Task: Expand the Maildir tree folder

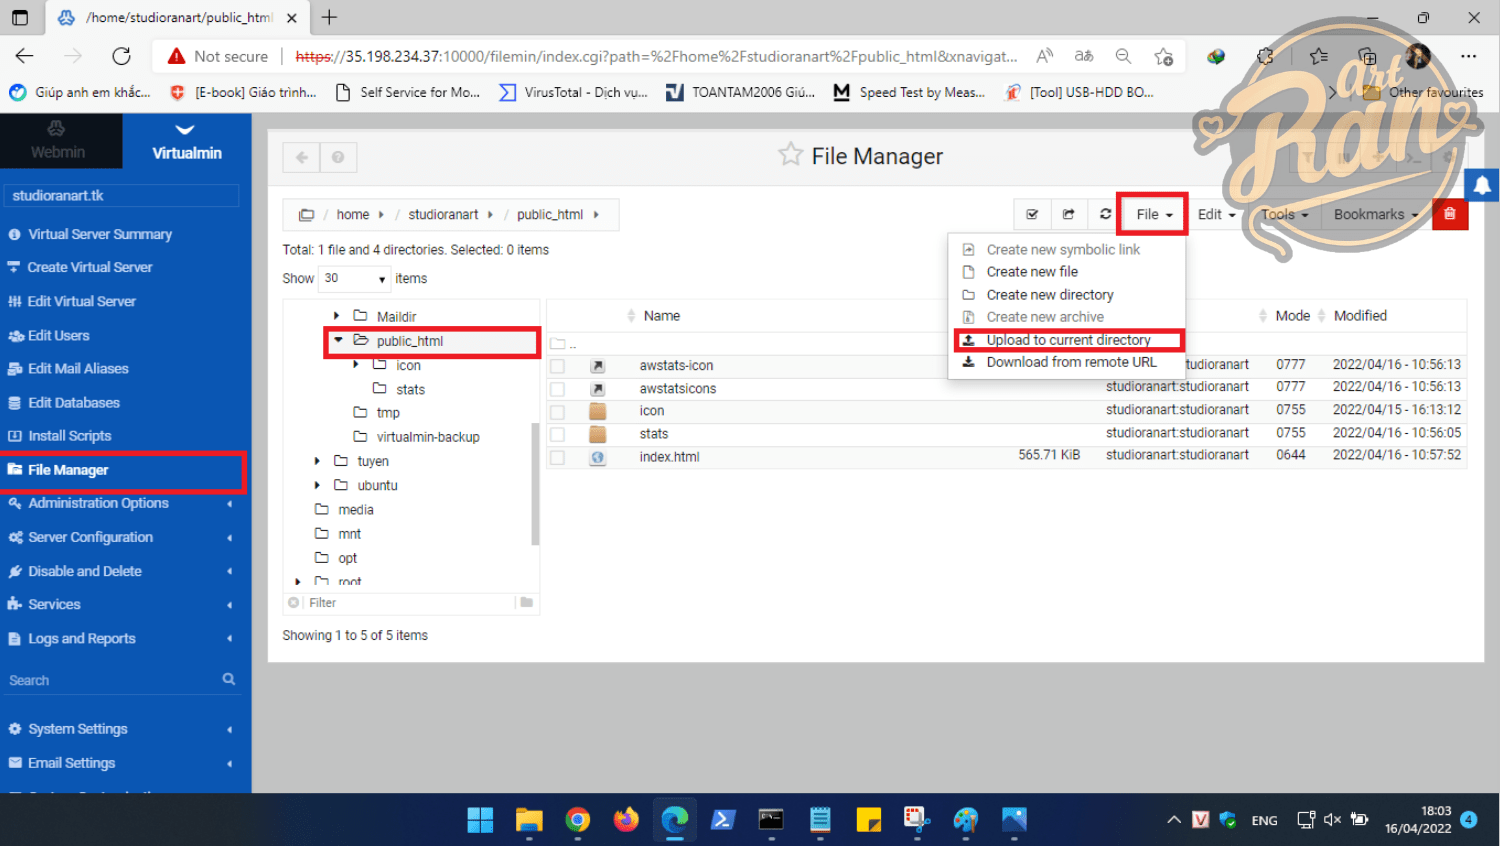Action: 336,316
